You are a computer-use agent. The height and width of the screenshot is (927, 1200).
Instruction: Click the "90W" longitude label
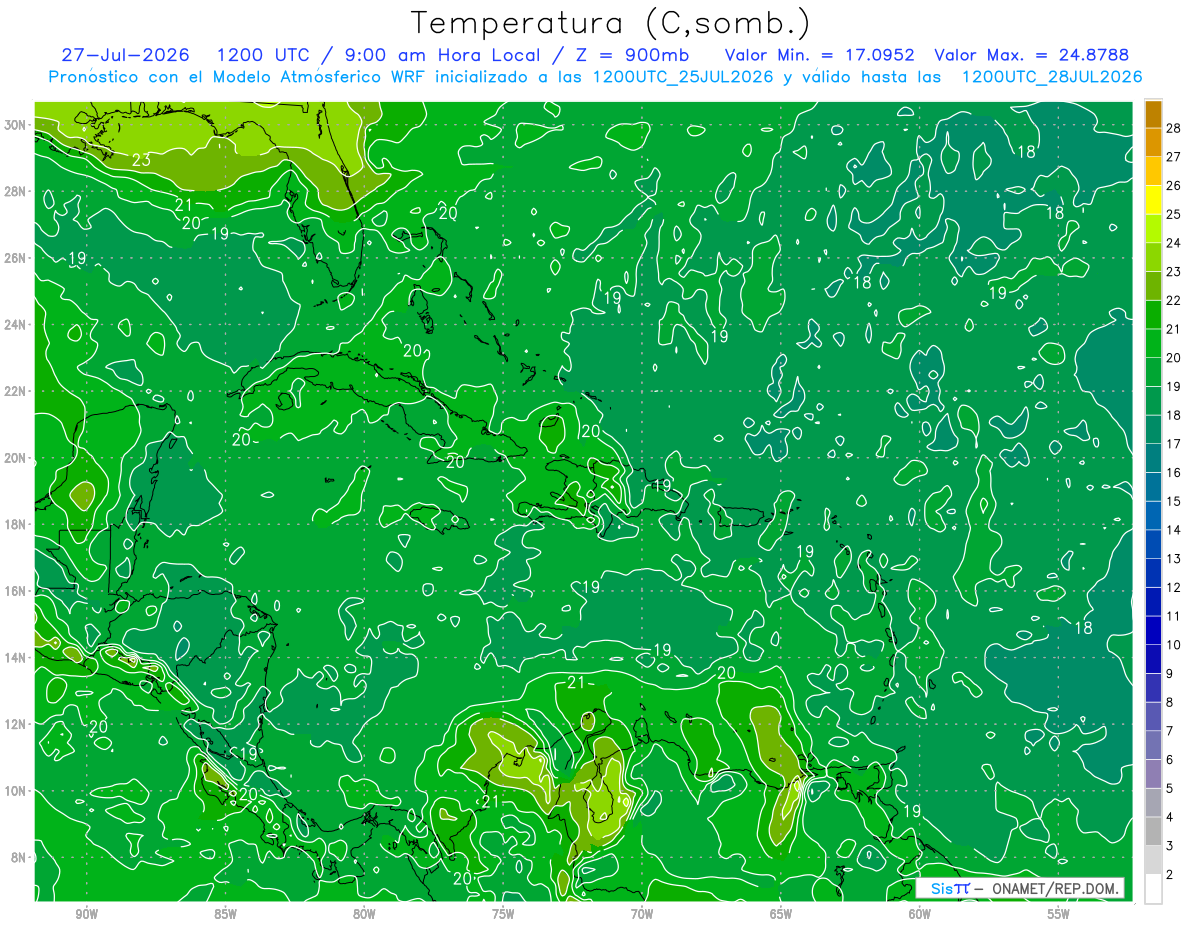87,914
